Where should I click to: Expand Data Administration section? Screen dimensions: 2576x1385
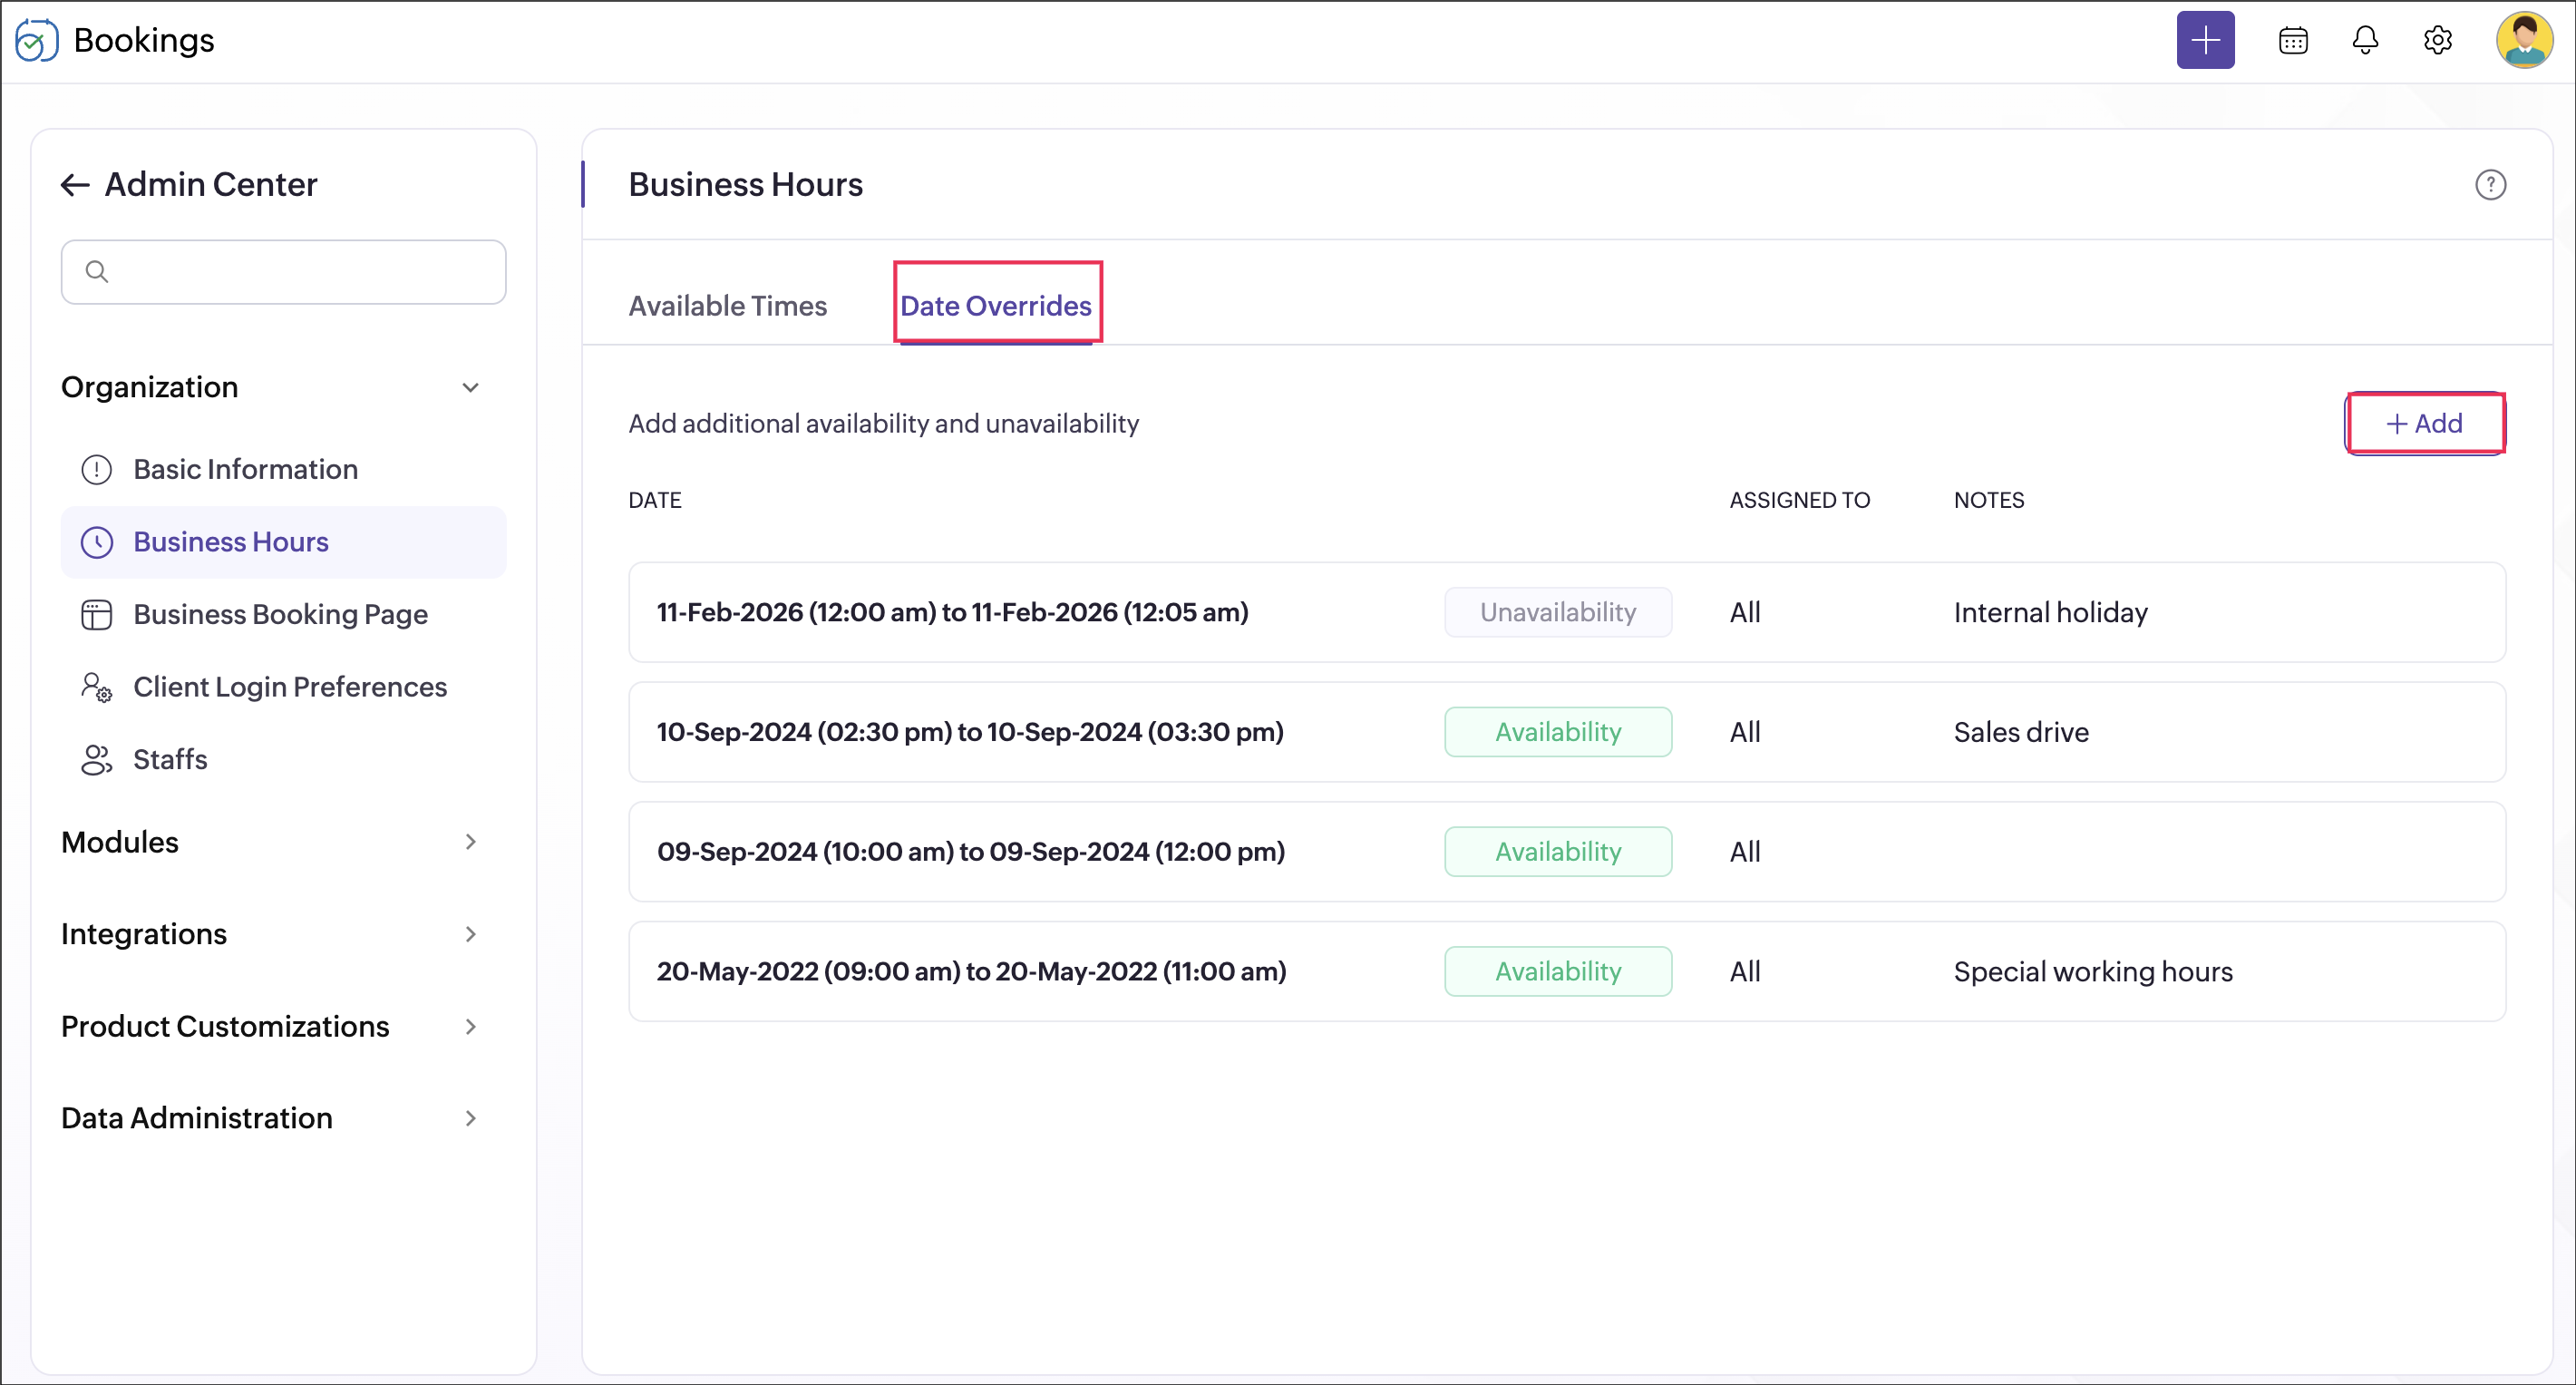pyautogui.click(x=470, y=1118)
